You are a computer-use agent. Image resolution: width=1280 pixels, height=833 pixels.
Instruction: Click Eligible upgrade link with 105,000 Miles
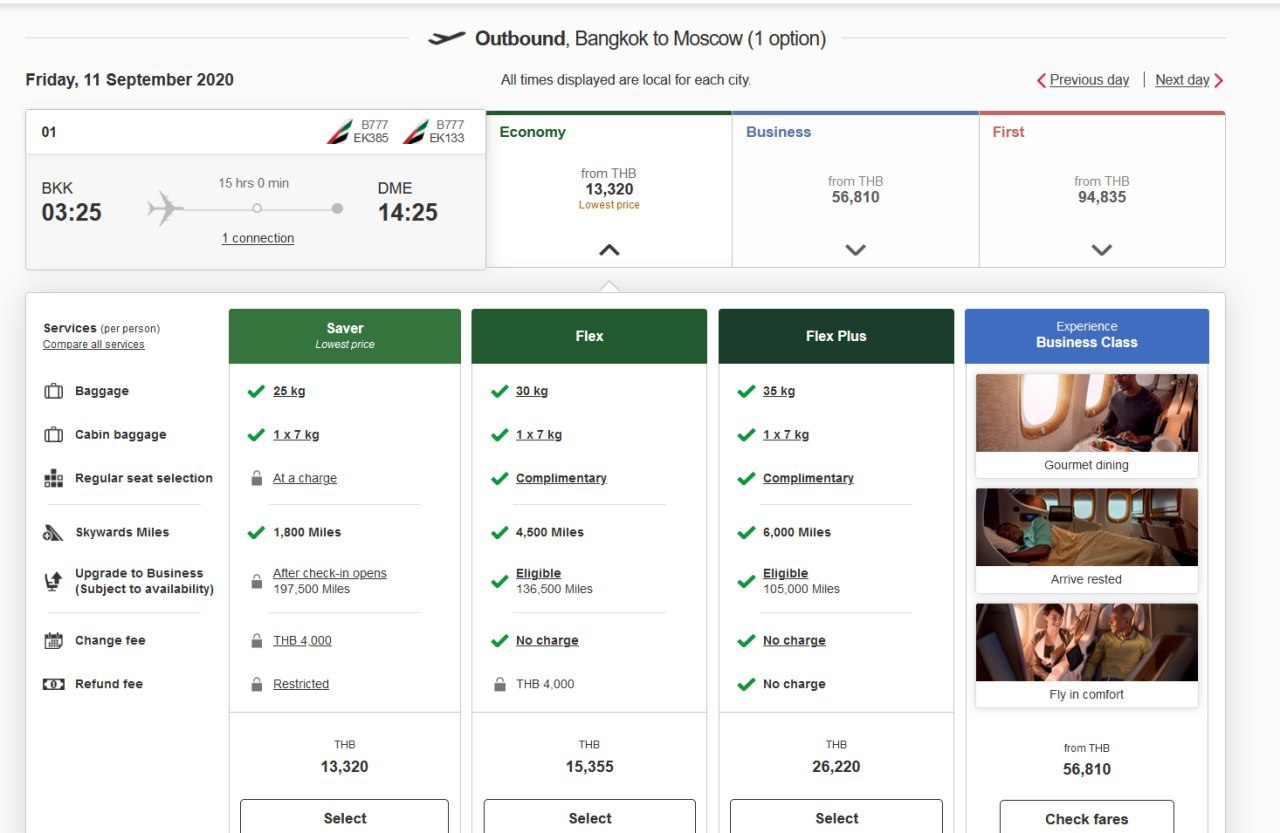(785, 573)
